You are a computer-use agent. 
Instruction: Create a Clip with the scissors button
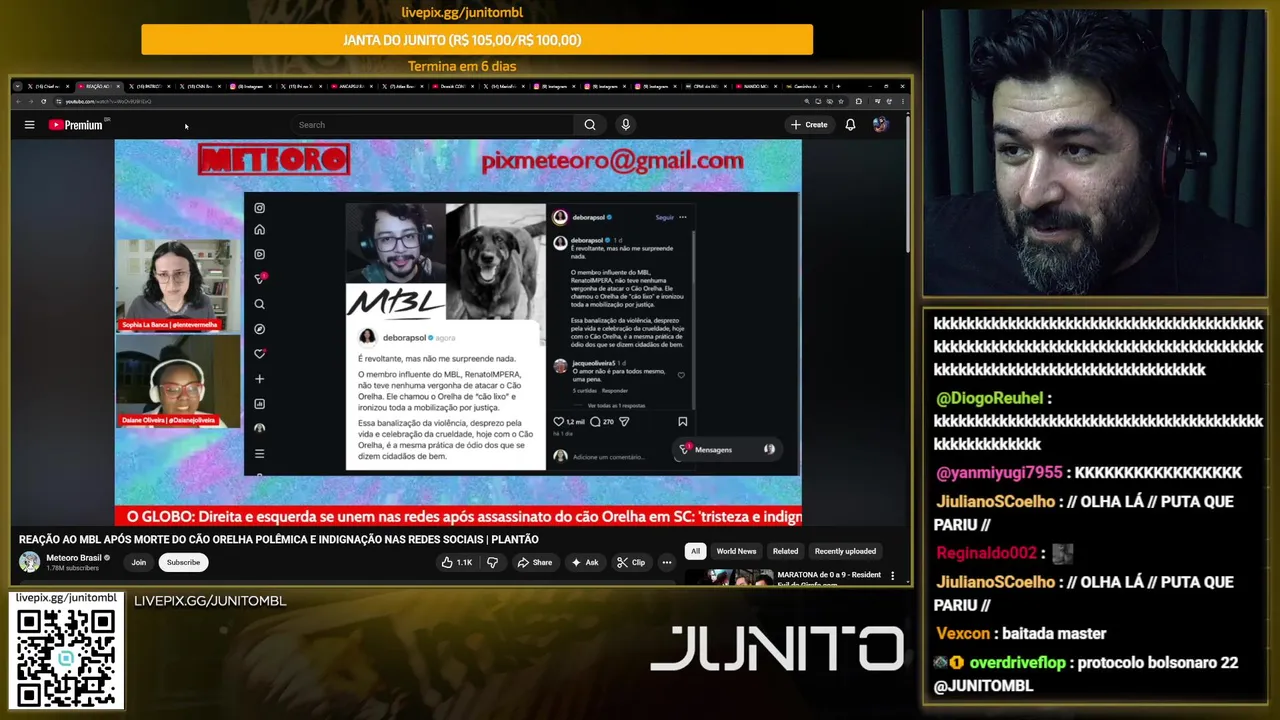coord(631,562)
